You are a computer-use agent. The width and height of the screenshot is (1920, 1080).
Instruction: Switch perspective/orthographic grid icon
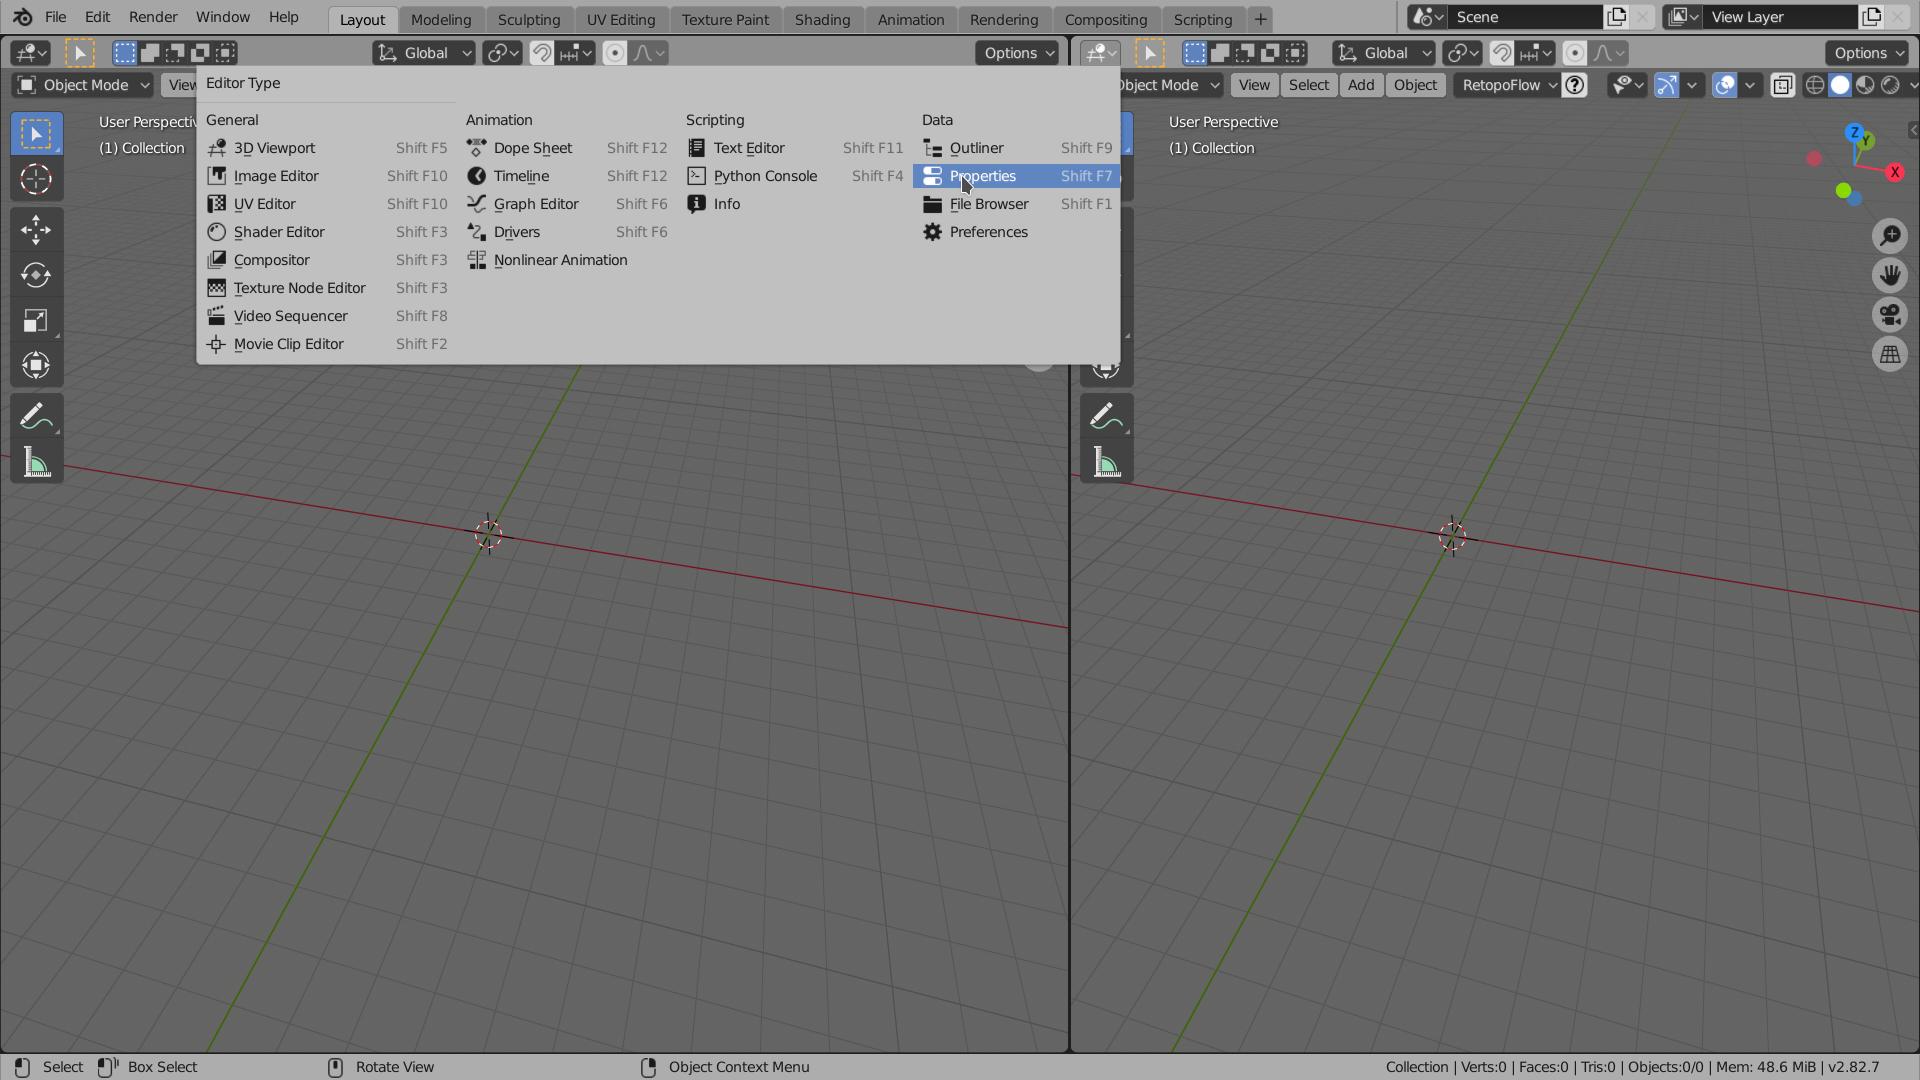pyautogui.click(x=1890, y=355)
